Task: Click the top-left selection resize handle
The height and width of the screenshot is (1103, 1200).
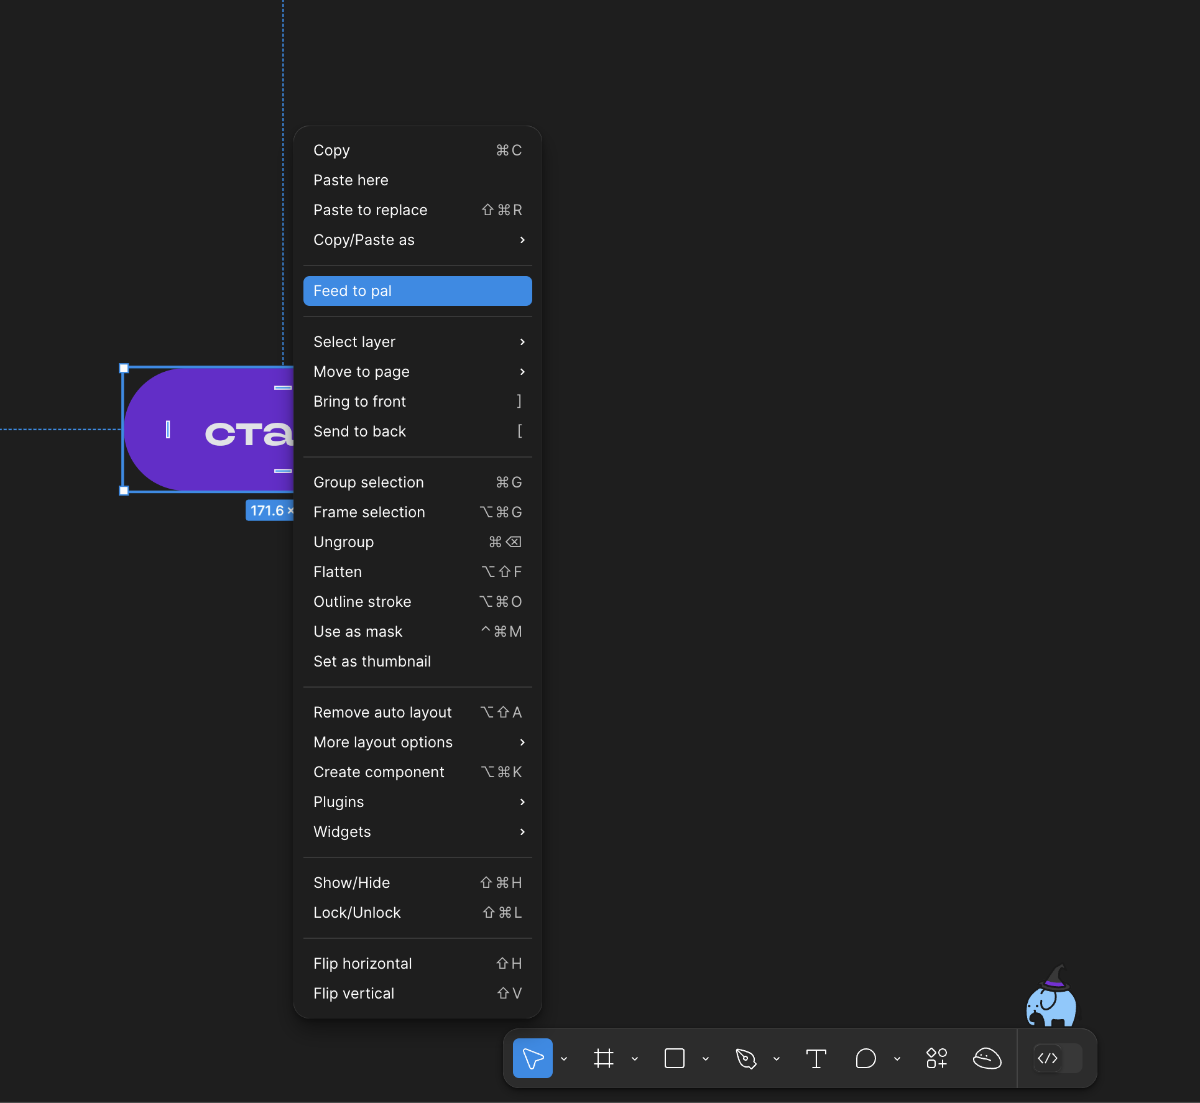Action: point(124,368)
